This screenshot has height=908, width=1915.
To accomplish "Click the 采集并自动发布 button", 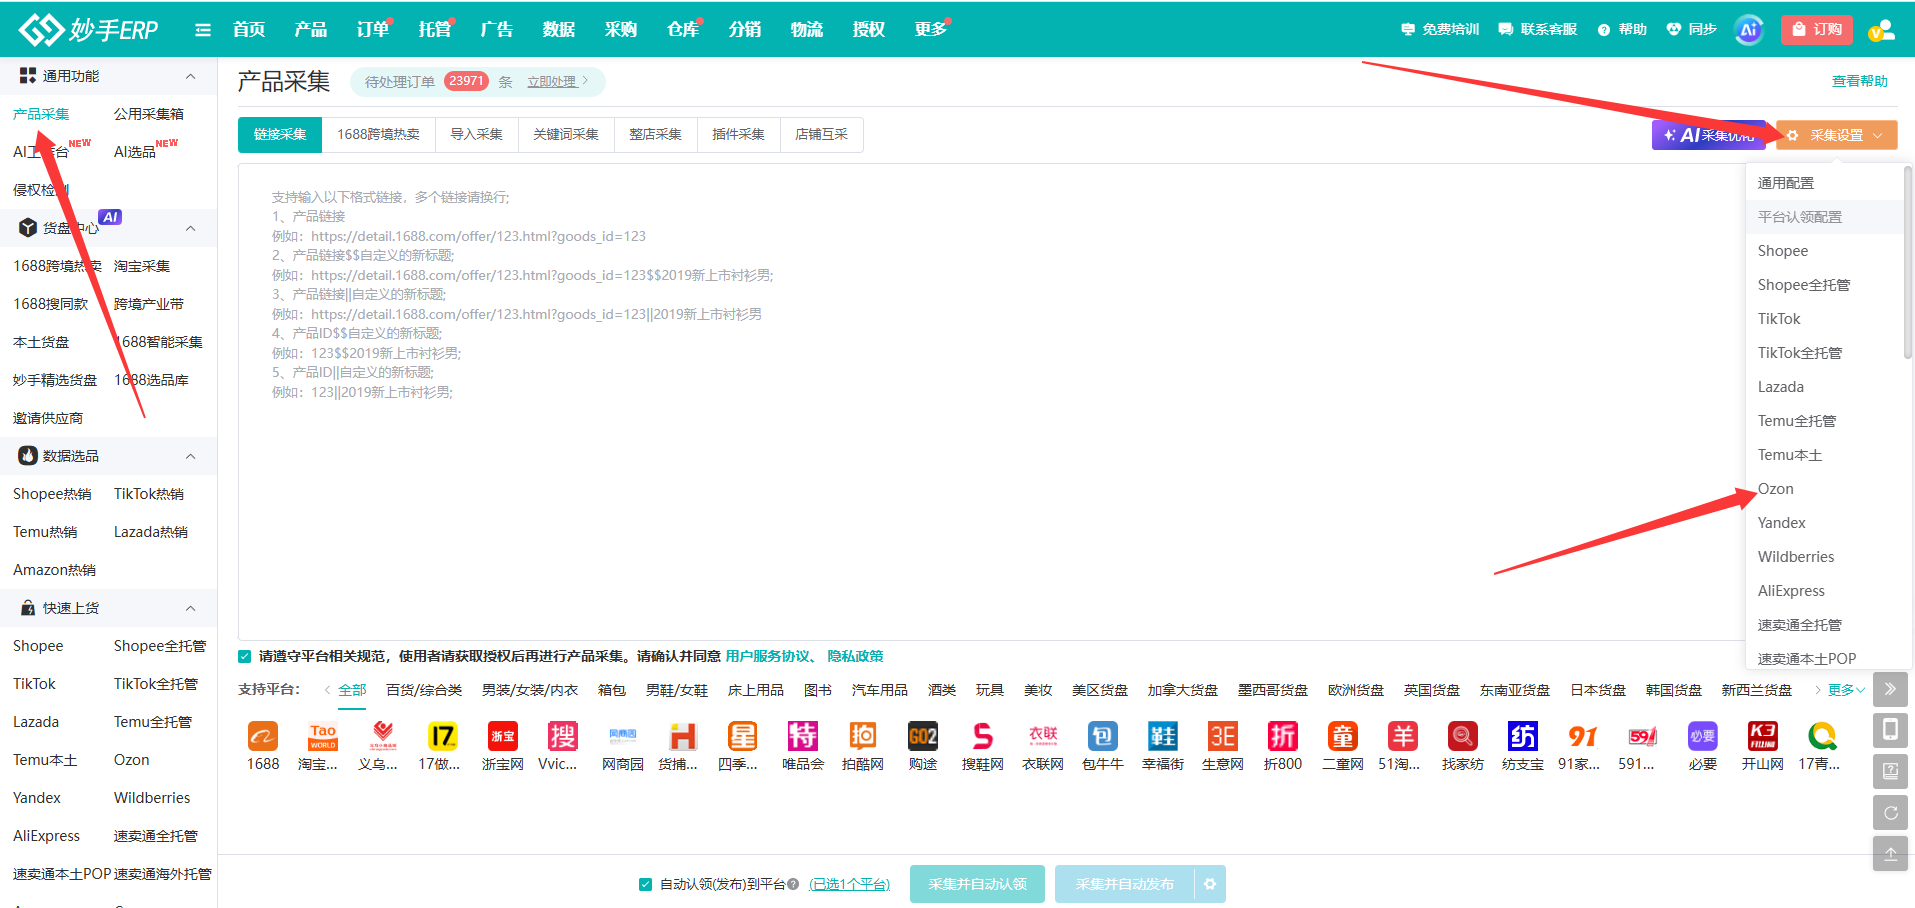I will coord(1125,884).
